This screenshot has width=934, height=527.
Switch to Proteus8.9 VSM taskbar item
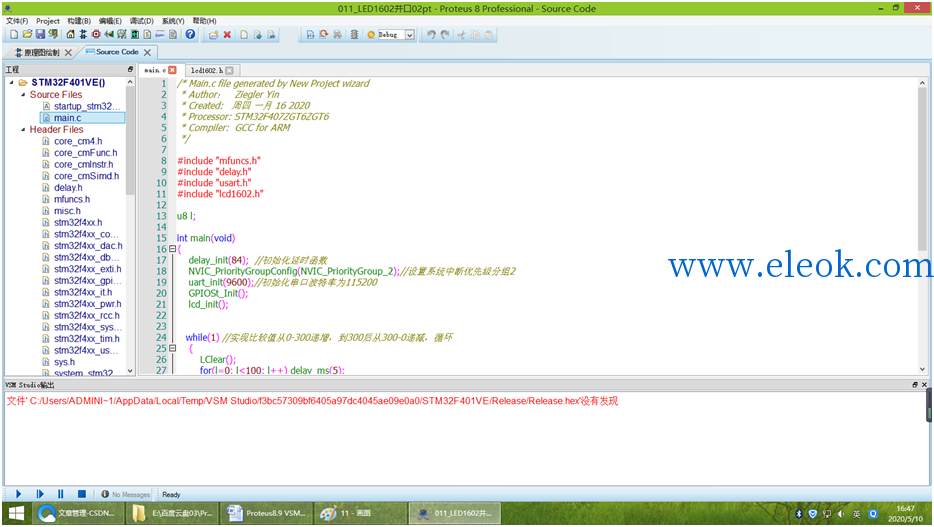click(267, 513)
